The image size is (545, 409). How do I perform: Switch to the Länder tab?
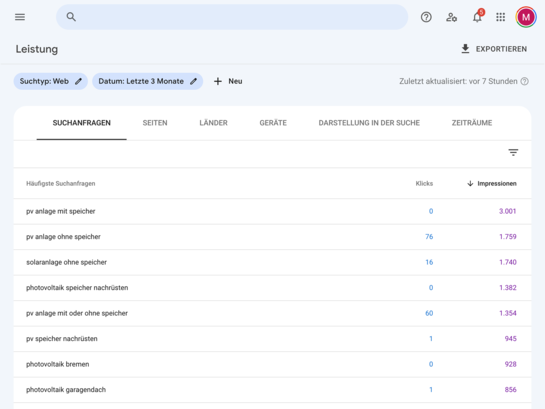(x=213, y=123)
